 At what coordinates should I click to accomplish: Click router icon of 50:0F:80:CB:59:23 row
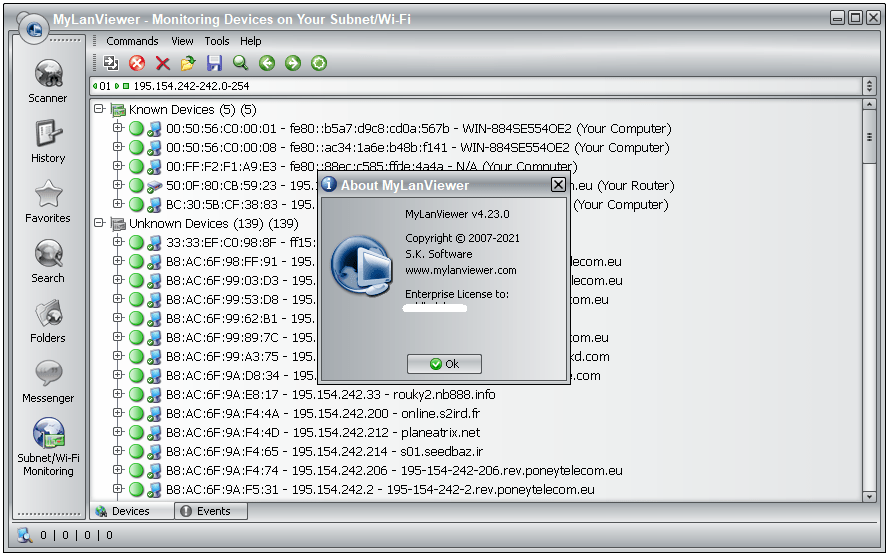point(154,186)
